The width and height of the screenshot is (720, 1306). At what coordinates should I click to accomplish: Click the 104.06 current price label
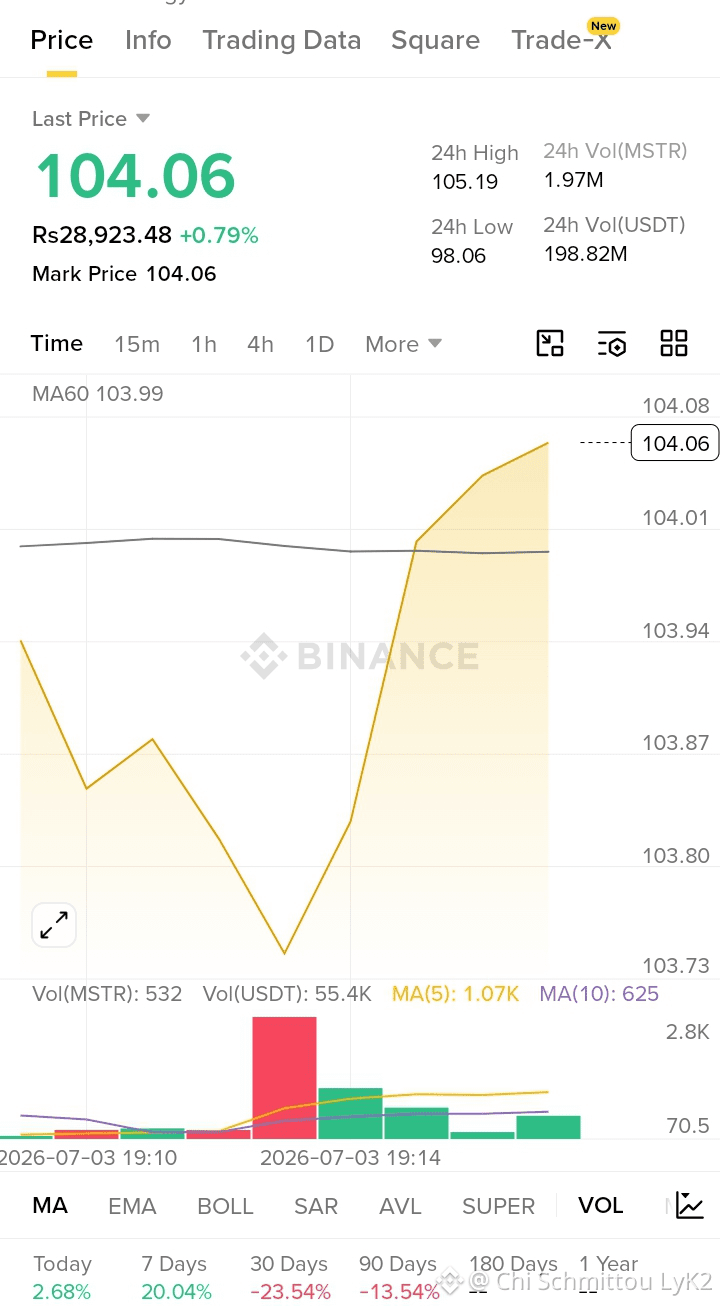pos(675,443)
